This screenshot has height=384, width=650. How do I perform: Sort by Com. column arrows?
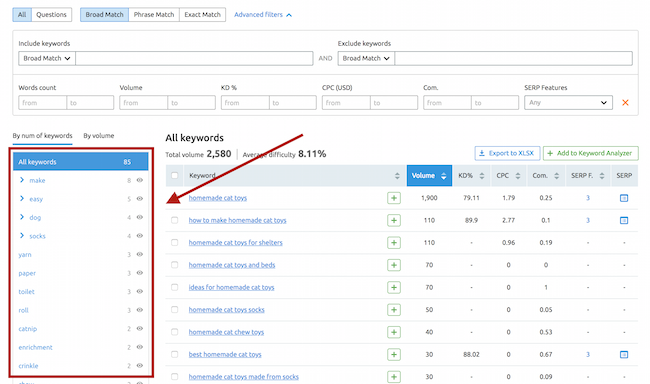point(557,176)
